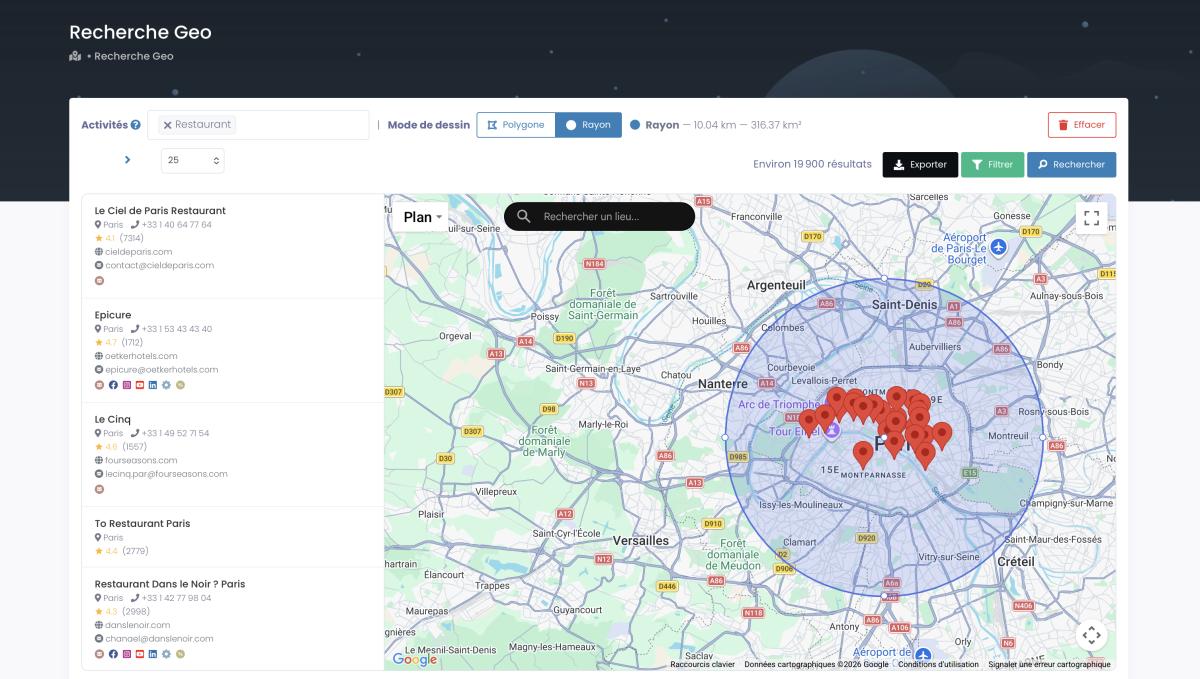Screen dimensions: 1200x679
Task: Click the radius circle's right edge handle
Action: (x=1042, y=438)
